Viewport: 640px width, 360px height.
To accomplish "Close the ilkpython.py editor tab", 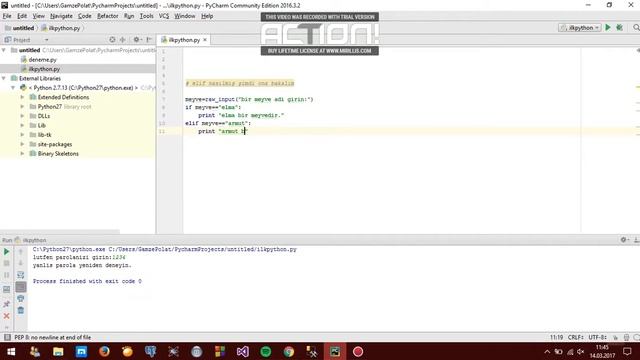I will click(x=205, y=40).
